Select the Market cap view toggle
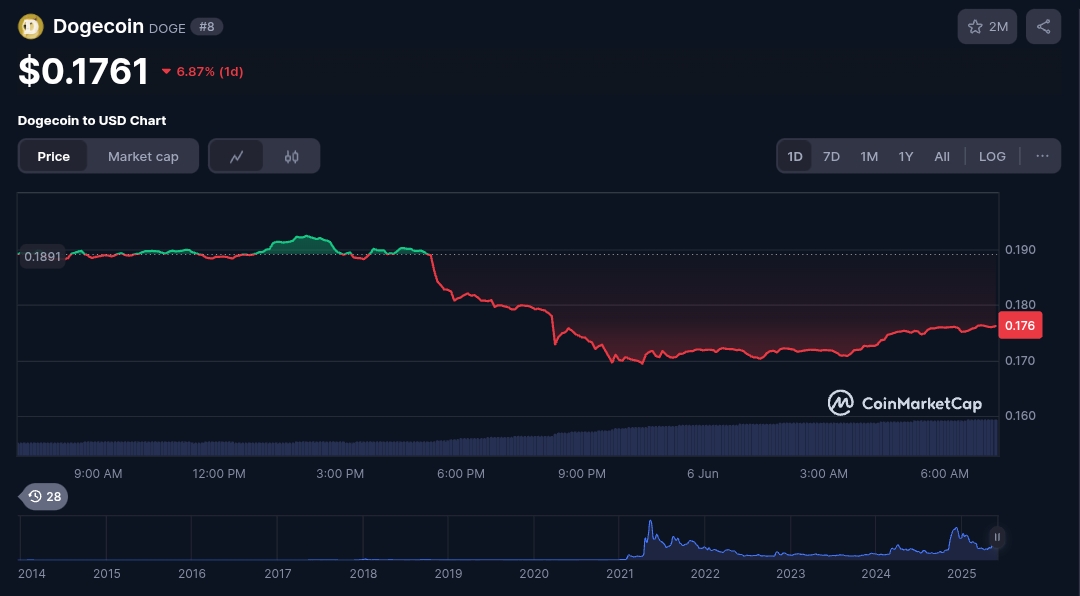The height and width of the screenshot is (596, 1080). click(143, 156)
